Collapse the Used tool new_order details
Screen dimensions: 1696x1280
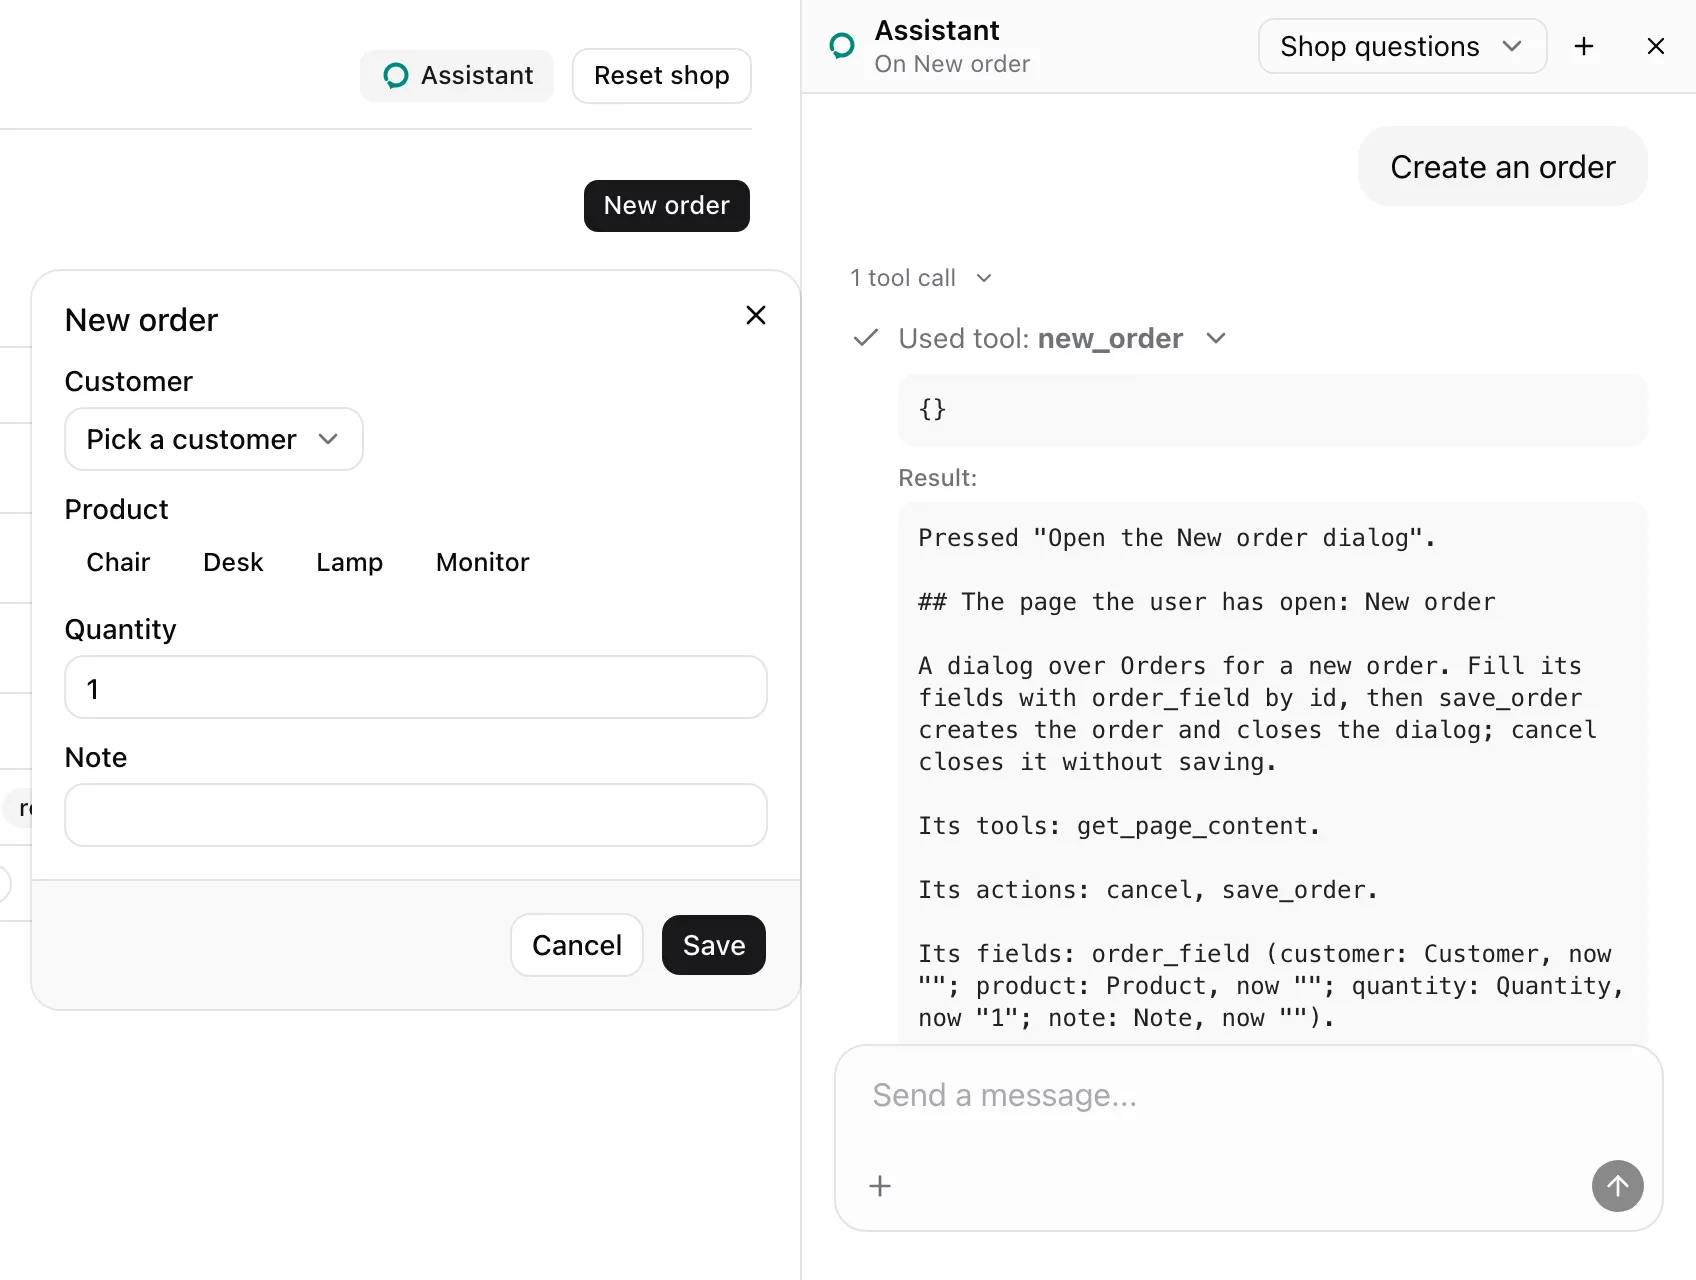tap(1216, 338)
